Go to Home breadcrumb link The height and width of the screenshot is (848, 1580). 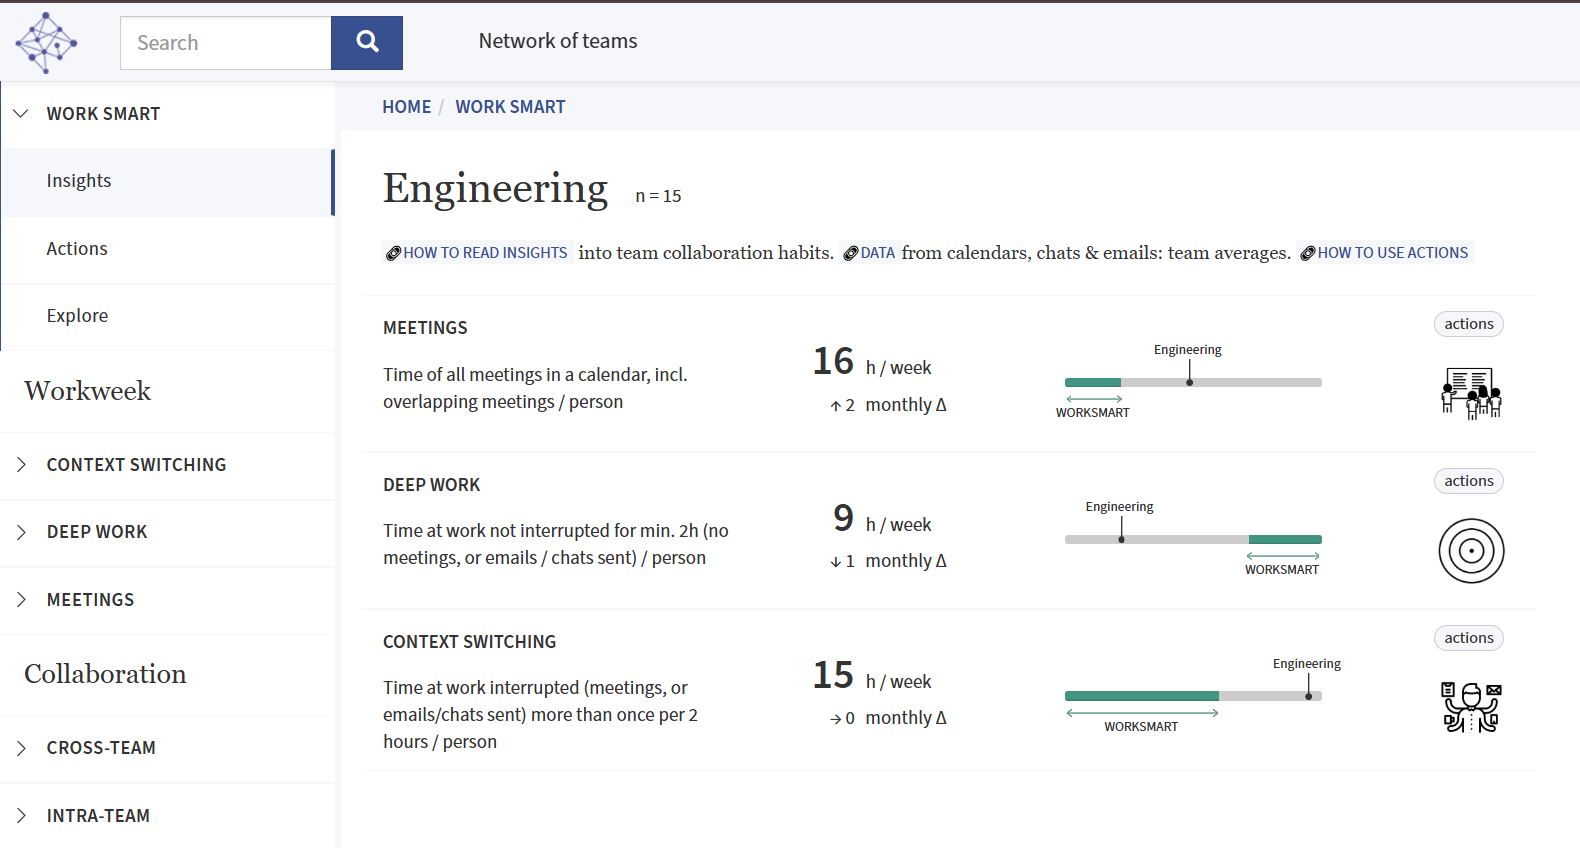coord(406,107)
